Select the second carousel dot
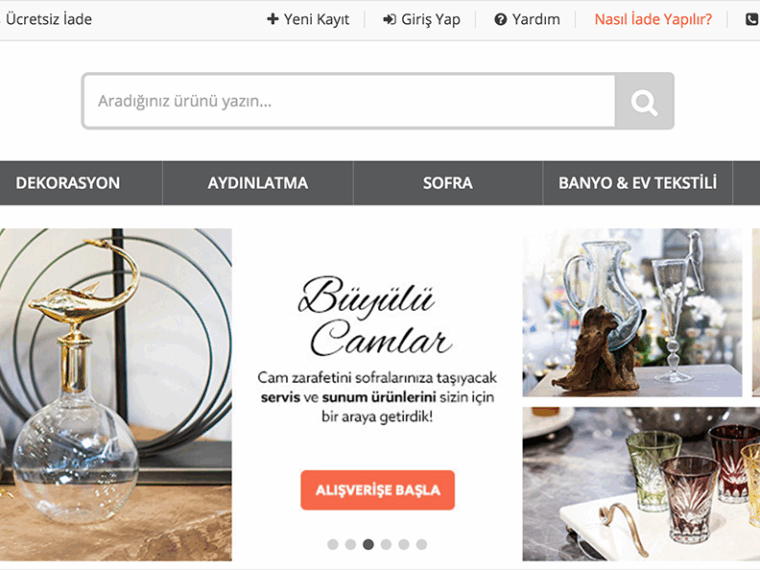This screenshot has width=760, height=570. 350,544
